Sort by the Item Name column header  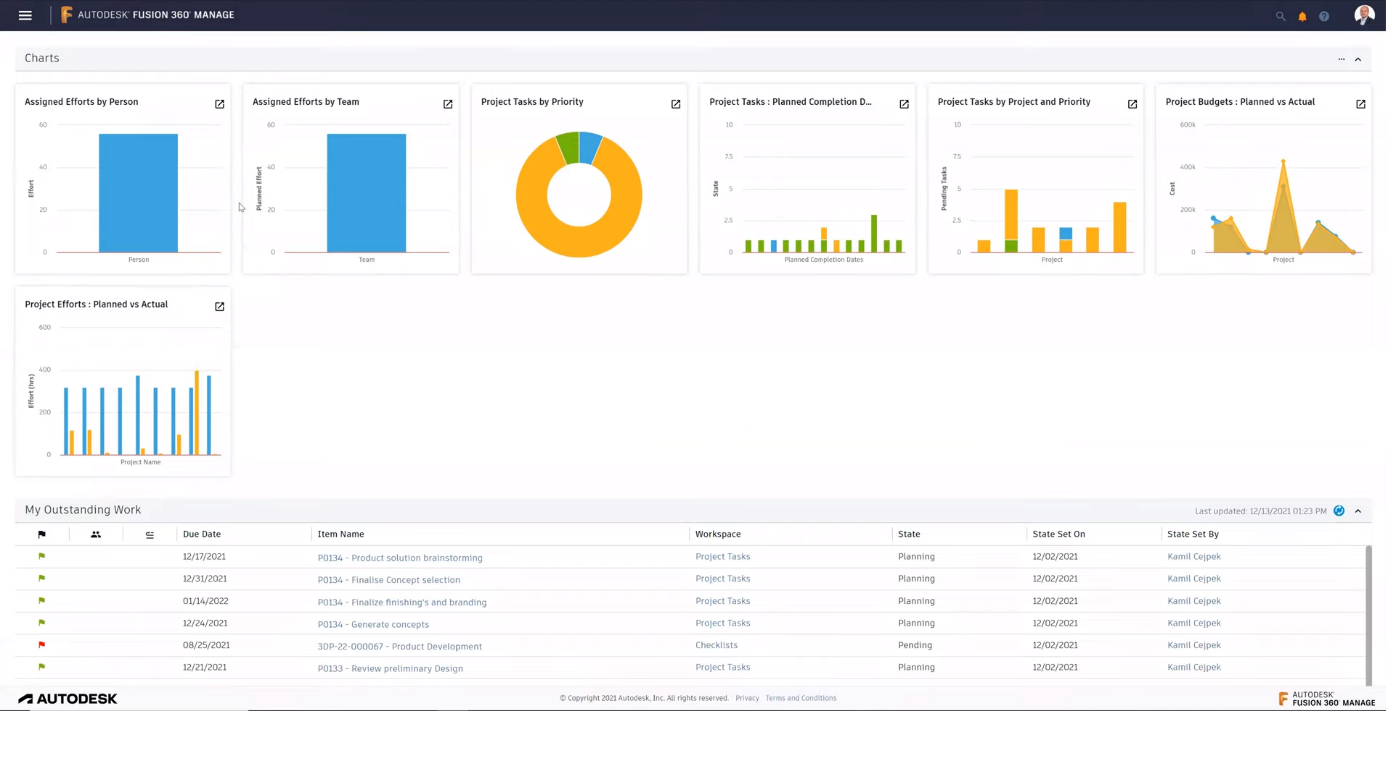341,534
